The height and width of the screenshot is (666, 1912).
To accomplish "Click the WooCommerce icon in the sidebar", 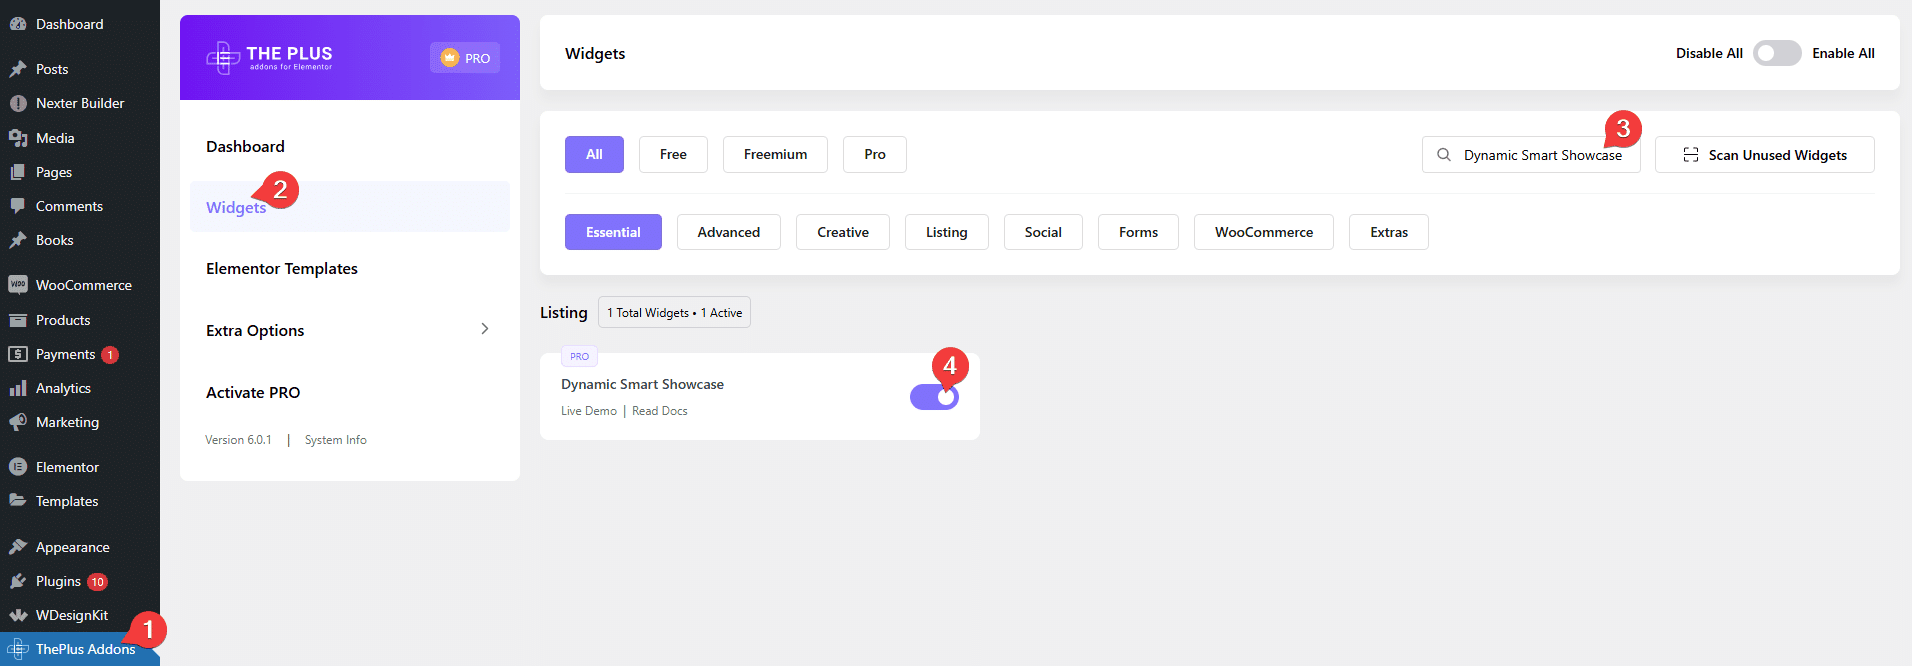I will (x=17, y=285).
